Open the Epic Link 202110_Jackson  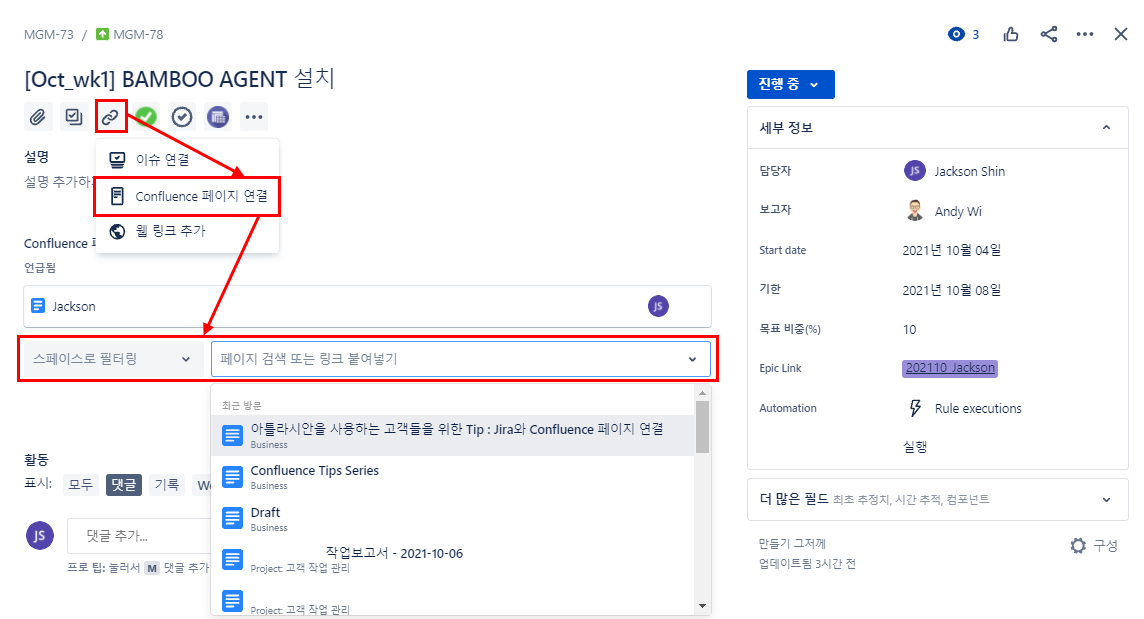point(950,368)
